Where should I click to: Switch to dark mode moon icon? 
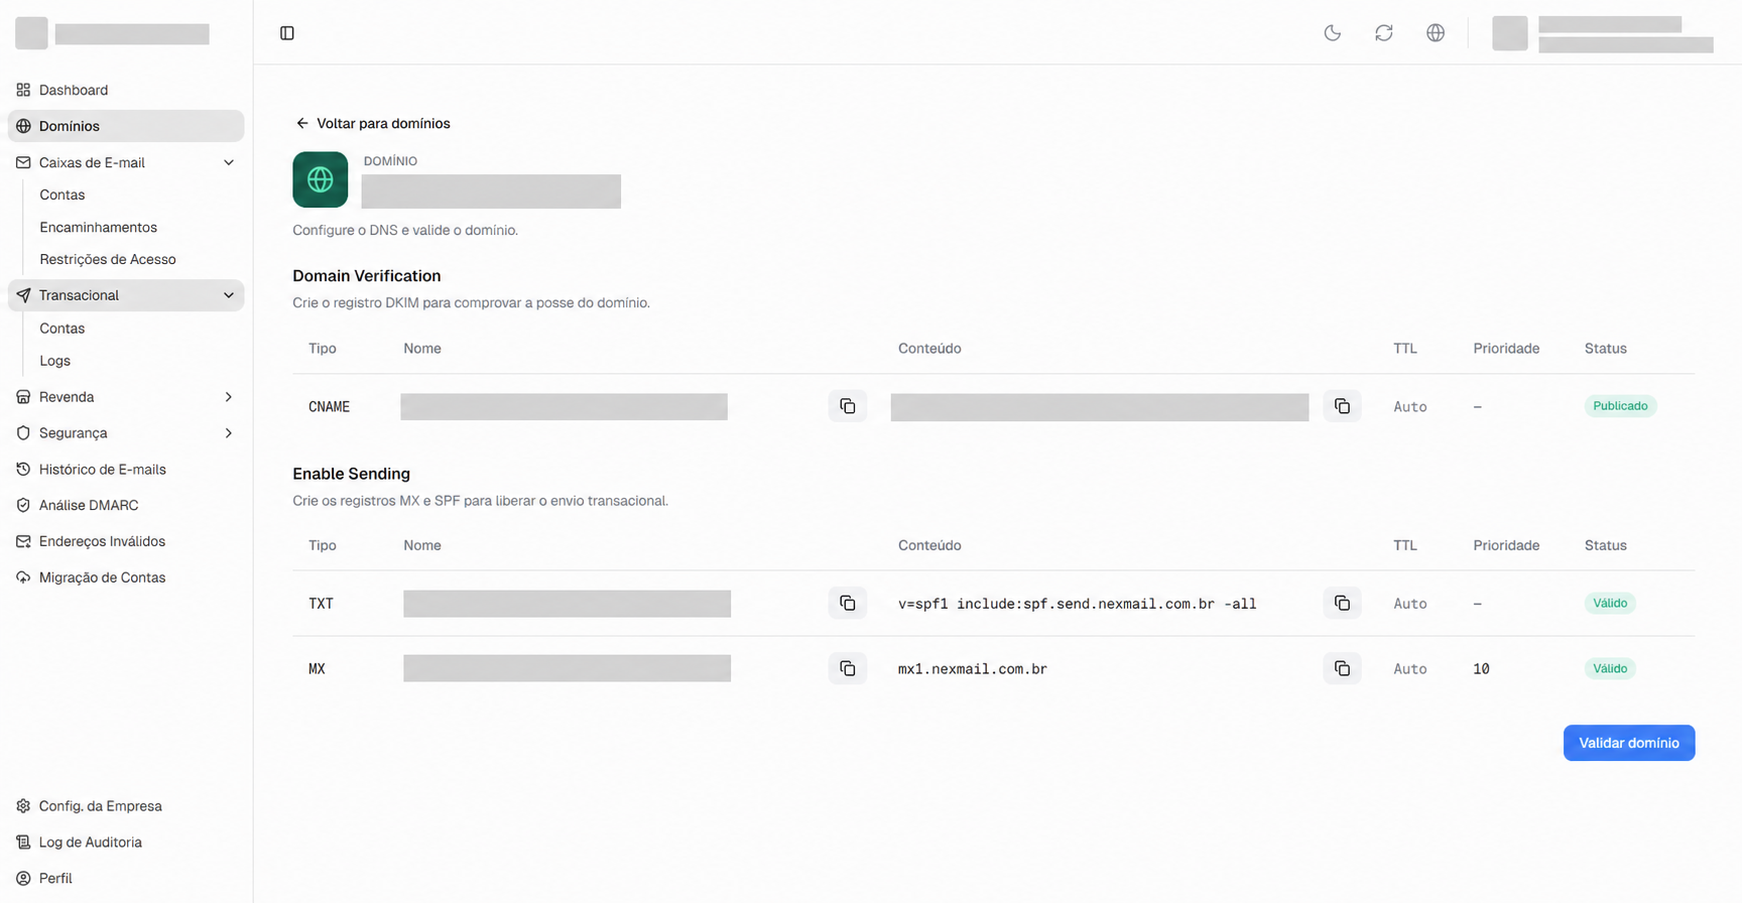[x=1332, y=33]
